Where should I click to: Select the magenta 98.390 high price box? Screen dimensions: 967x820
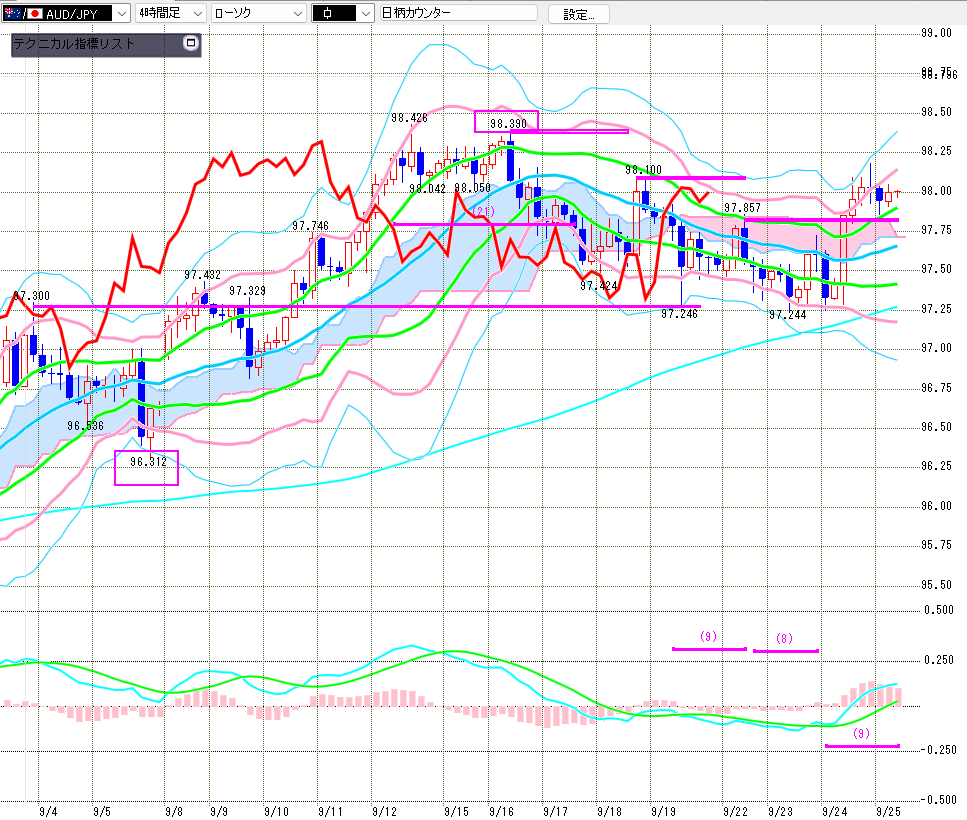coord(506,121)
